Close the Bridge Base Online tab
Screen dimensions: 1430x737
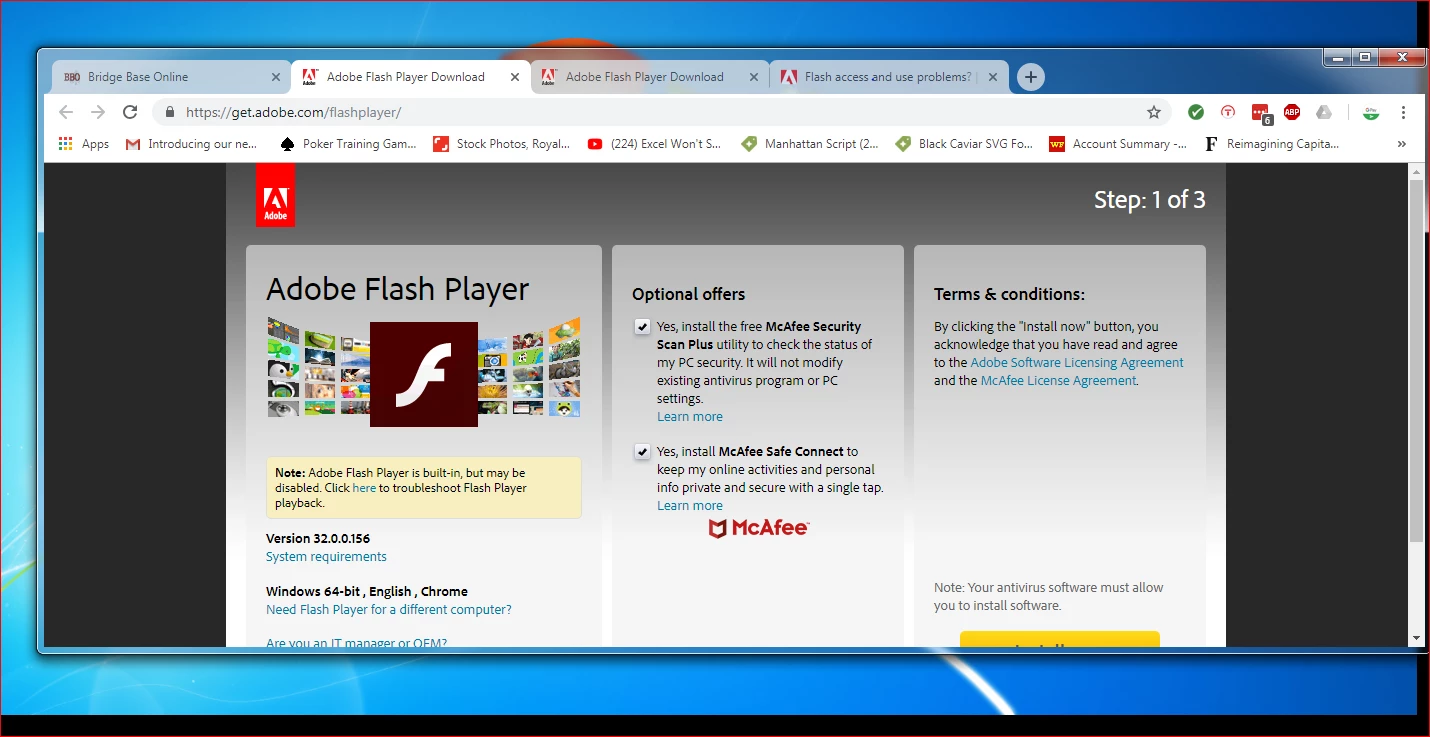coord(276,77)
